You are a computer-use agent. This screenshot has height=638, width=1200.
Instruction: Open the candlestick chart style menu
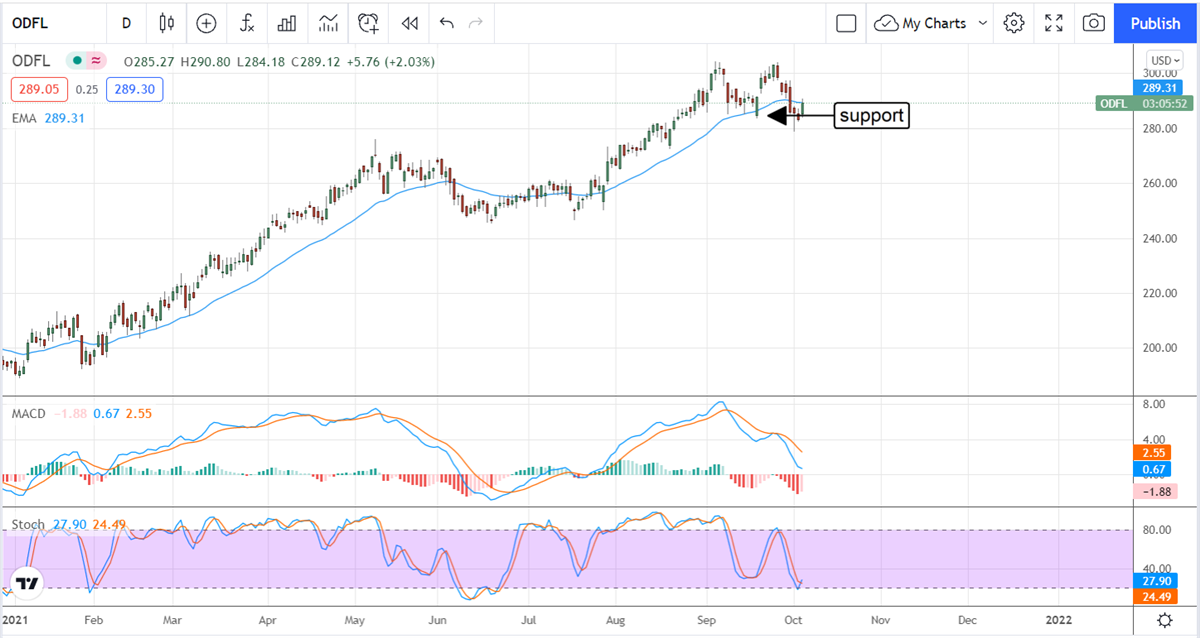pyautogui.click(x=166, y=22)
